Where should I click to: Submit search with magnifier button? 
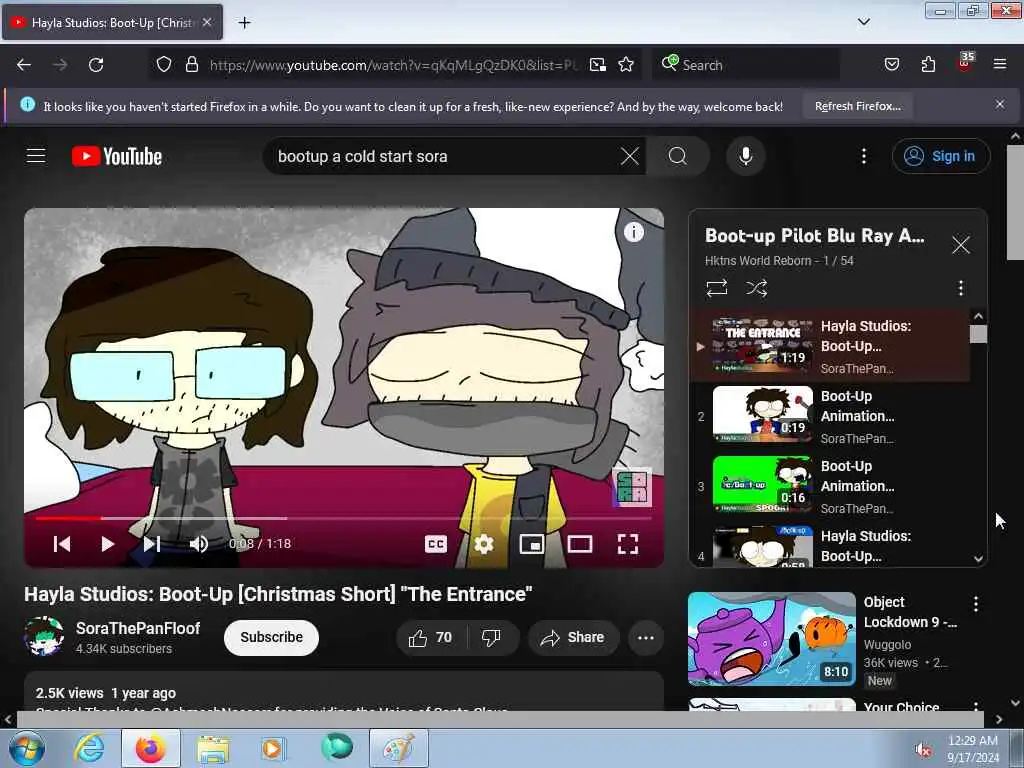point(678,156)
